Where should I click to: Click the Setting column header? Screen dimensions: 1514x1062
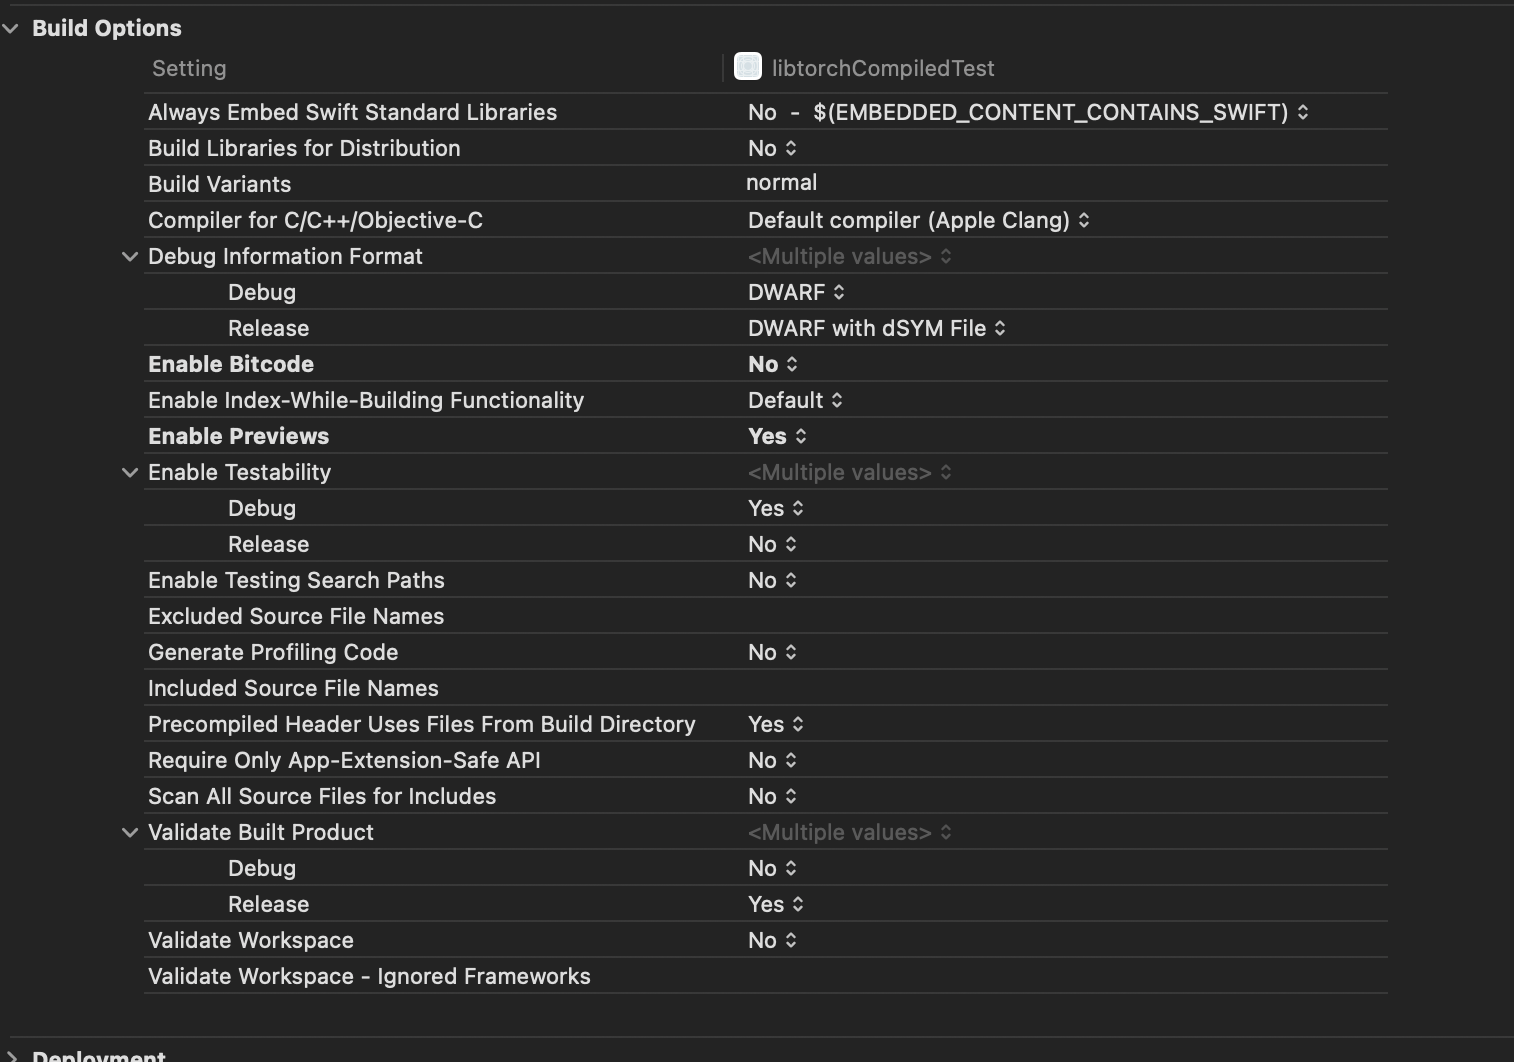pyautogui.click(x=189, y=68)
